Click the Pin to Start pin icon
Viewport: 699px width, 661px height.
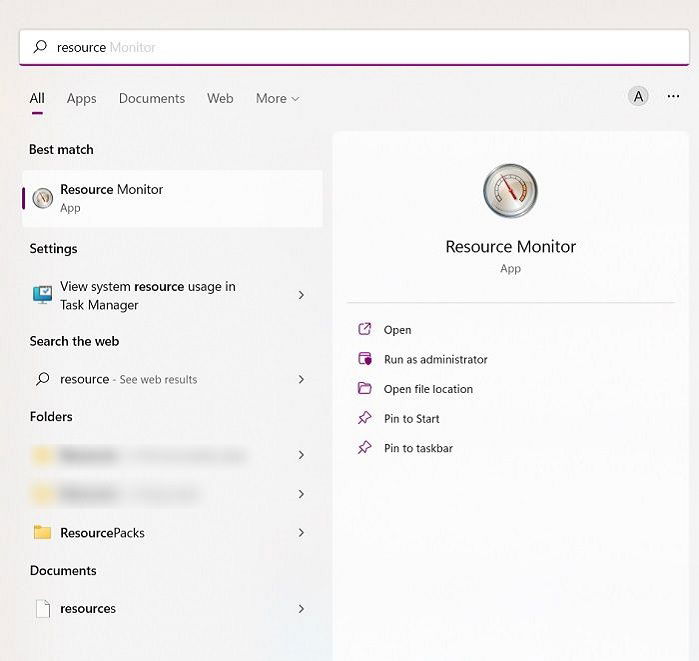(x=365, y=418)
